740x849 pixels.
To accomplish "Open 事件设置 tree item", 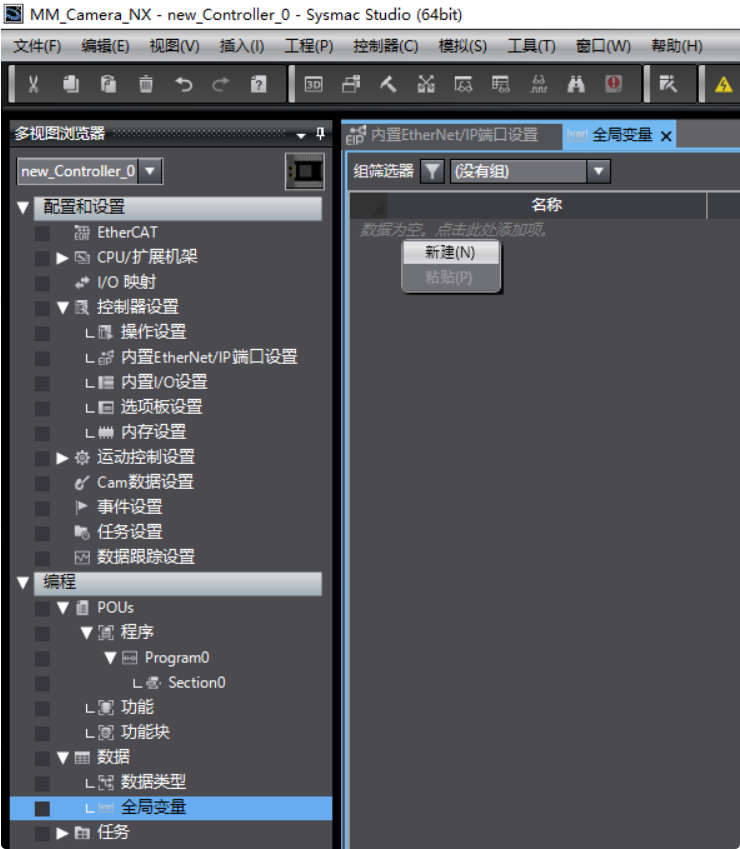I will click(x=129, y=507).
